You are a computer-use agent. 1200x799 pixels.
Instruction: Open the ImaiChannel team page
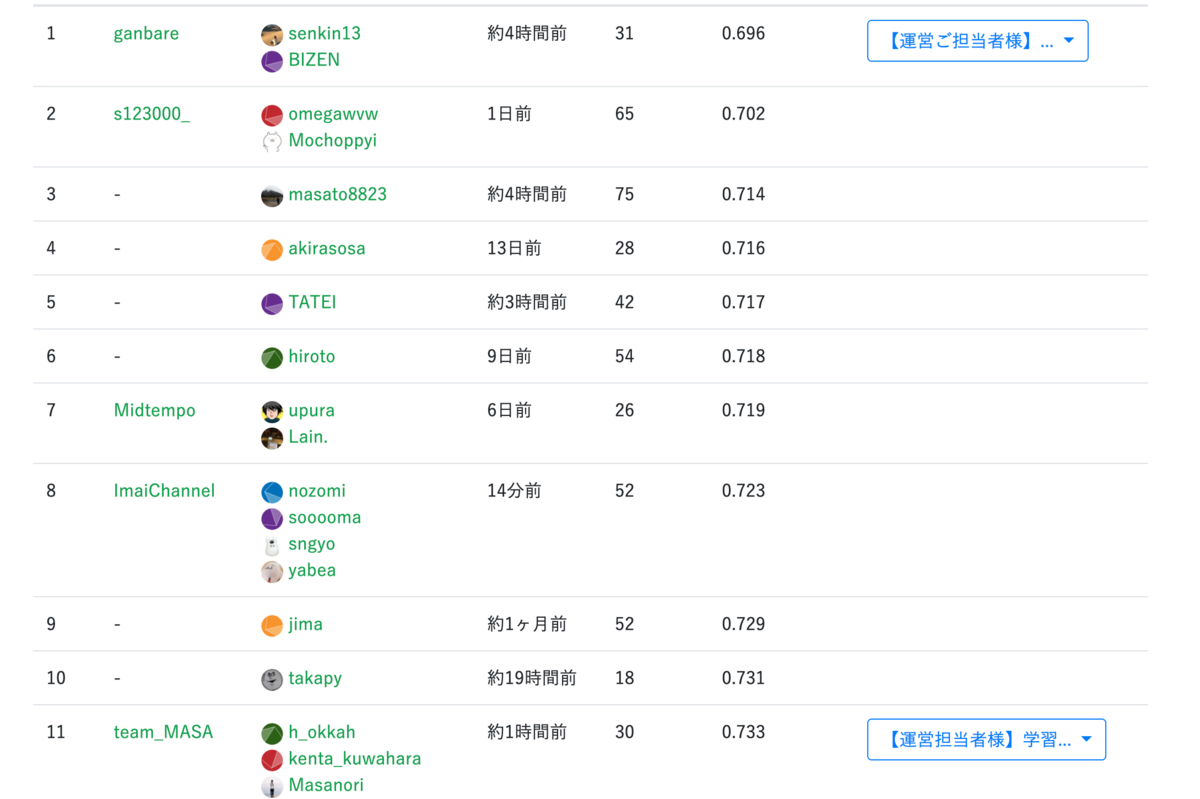coord(164,490)
